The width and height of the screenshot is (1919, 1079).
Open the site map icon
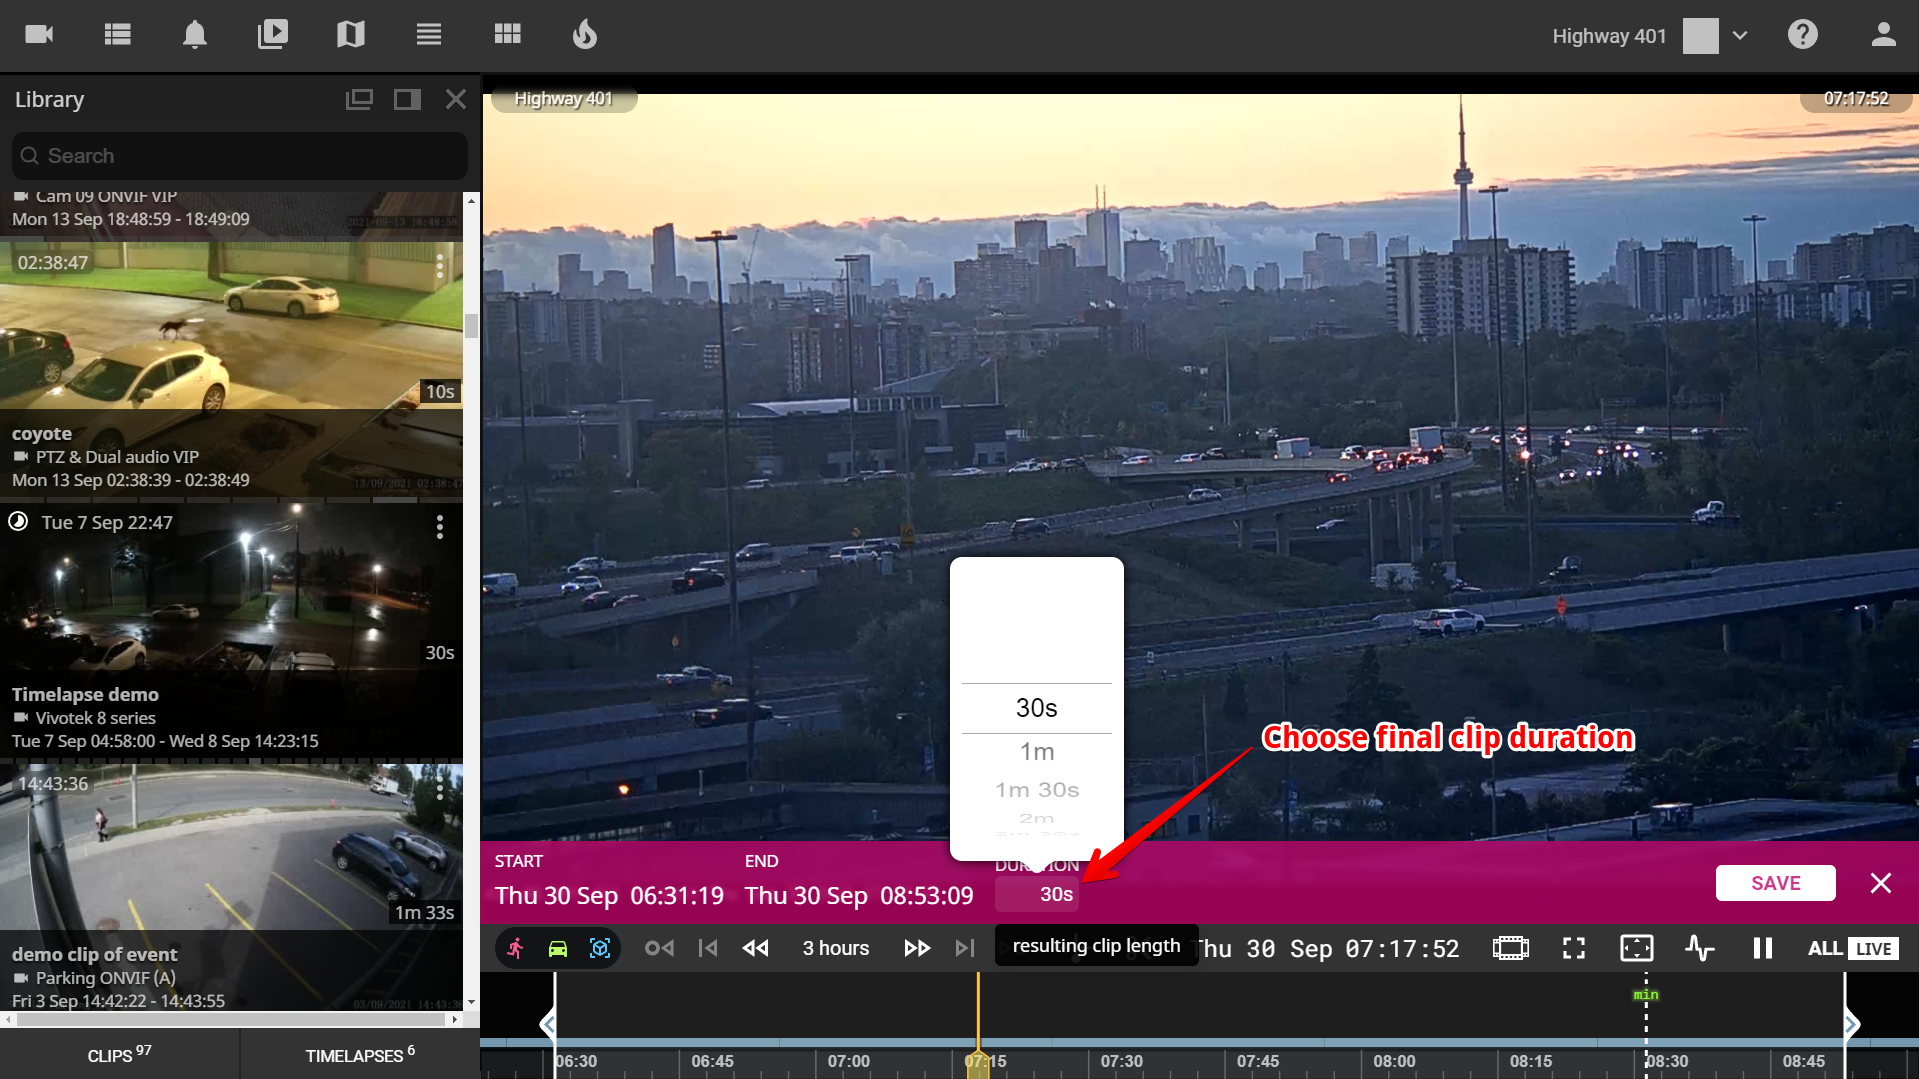[350, 35]
